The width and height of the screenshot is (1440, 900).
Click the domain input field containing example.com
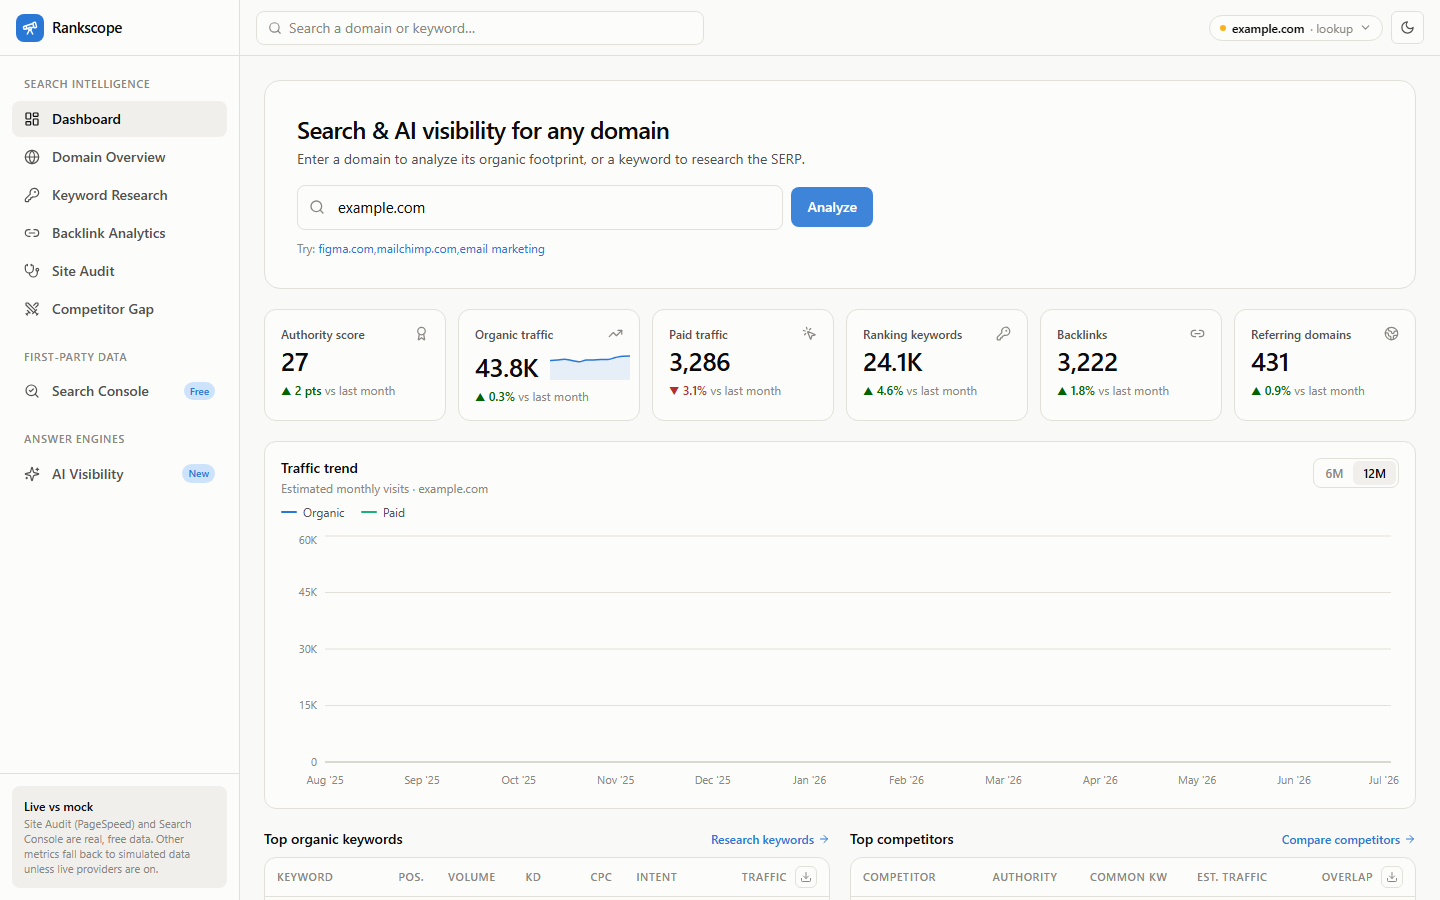pyautogui.click(x=540, y=207)
